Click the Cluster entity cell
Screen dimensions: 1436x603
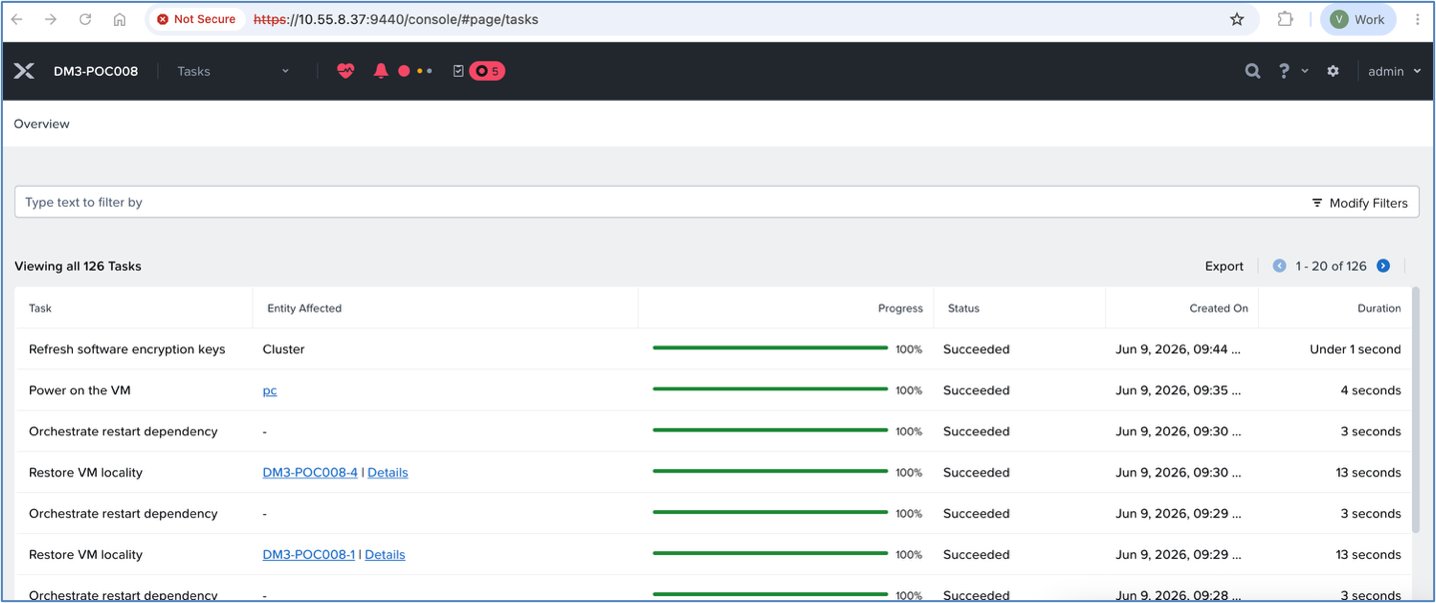coord(284,349)
